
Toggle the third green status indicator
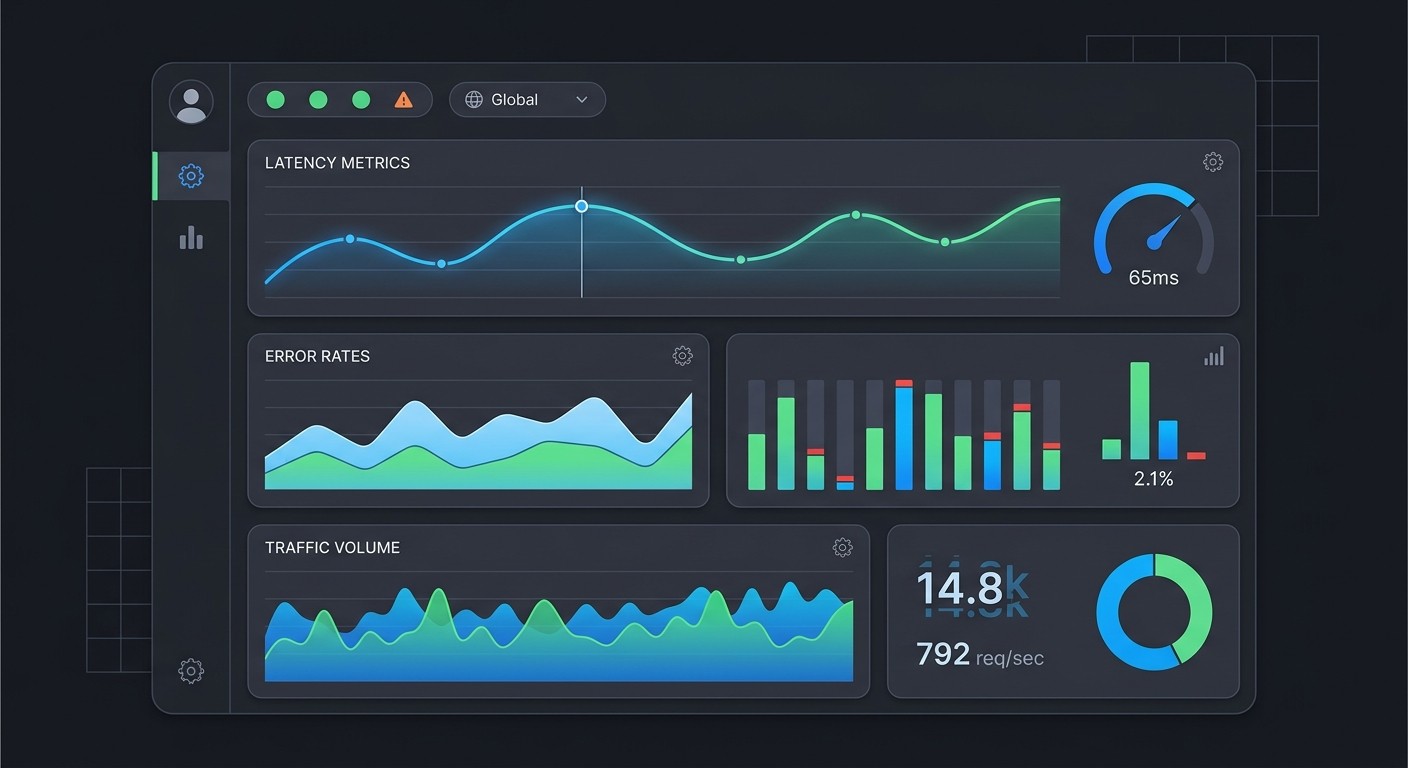point(361,99)
